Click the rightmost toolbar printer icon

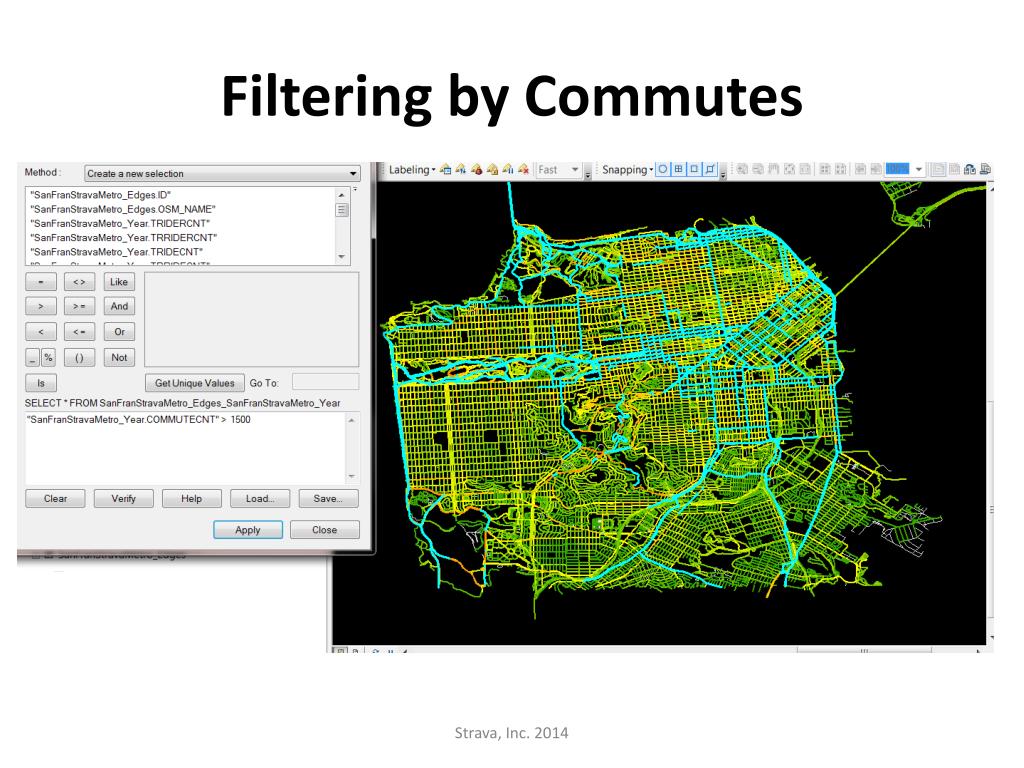[x=985, y=170]
